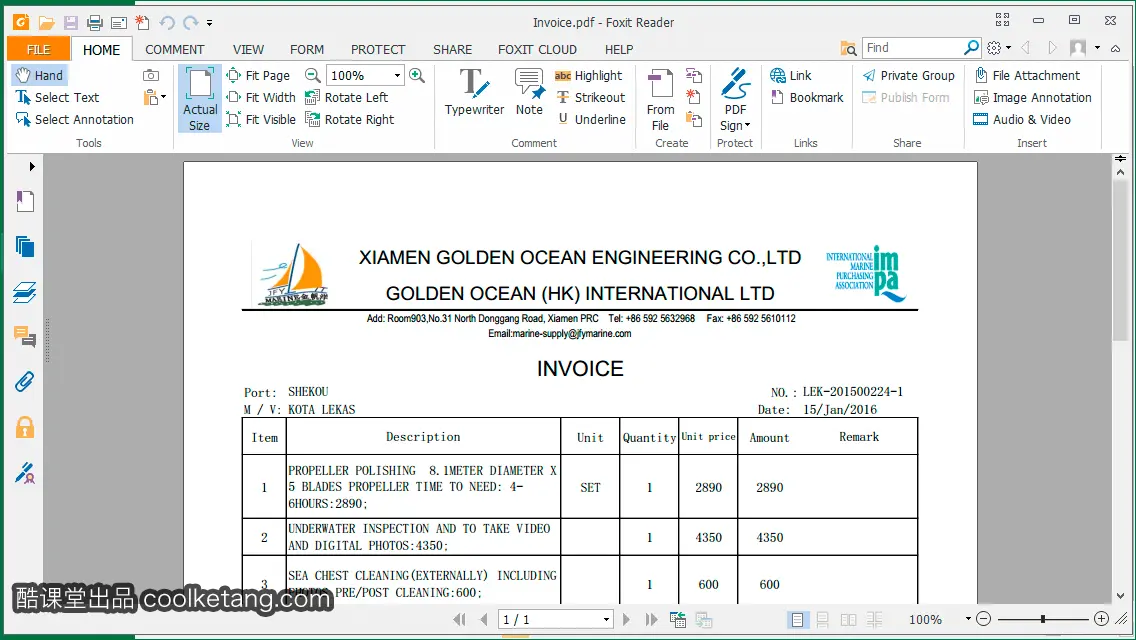
Task: Expand the navigation panel arrow
Action: click(x=32, y=167)
